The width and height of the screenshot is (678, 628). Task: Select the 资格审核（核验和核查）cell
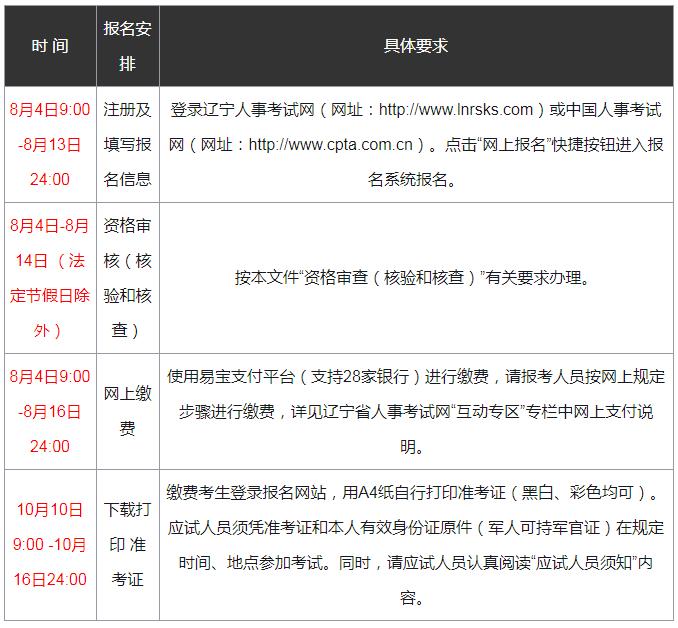[x=127, y=278]
